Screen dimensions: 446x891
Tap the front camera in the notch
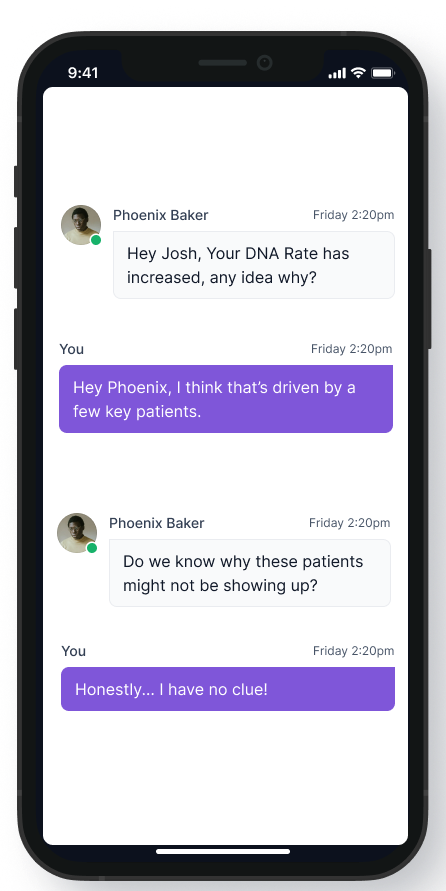point(264,63)
